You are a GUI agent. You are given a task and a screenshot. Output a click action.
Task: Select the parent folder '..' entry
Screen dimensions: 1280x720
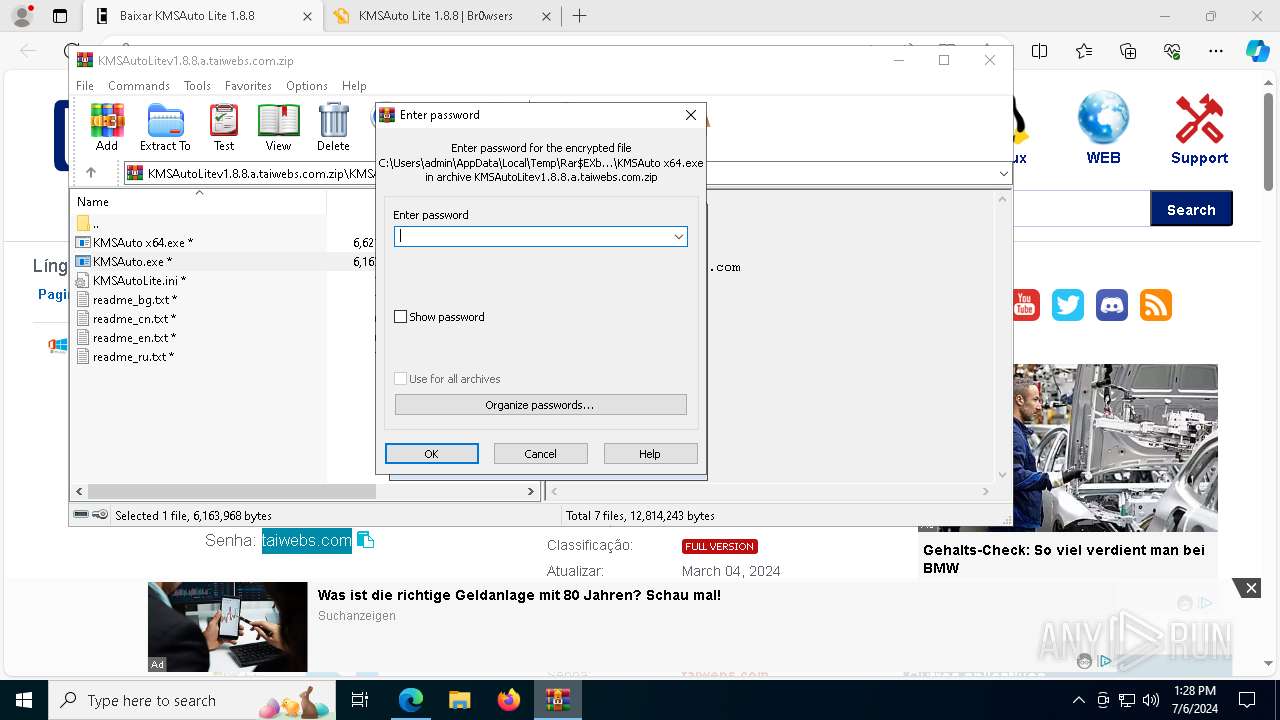[x=88, y=223]
